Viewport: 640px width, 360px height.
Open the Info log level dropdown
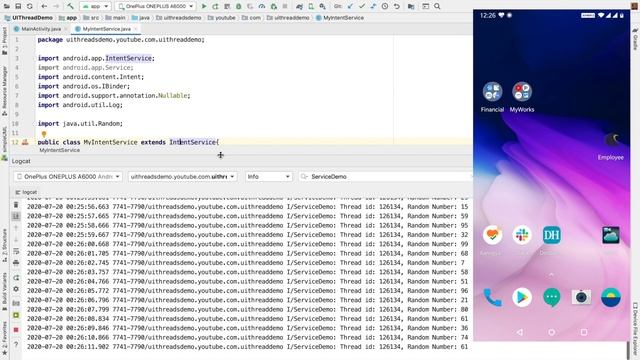pyautogui.click(x=269, y=177)
